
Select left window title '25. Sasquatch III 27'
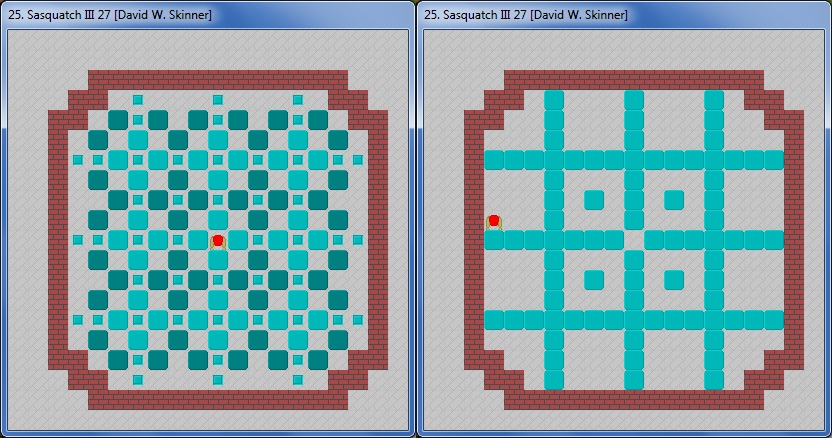click(59, 15)
